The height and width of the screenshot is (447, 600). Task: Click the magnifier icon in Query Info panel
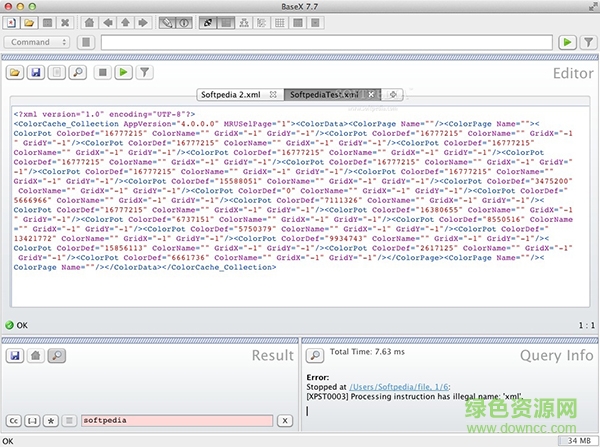click(313, 355)
